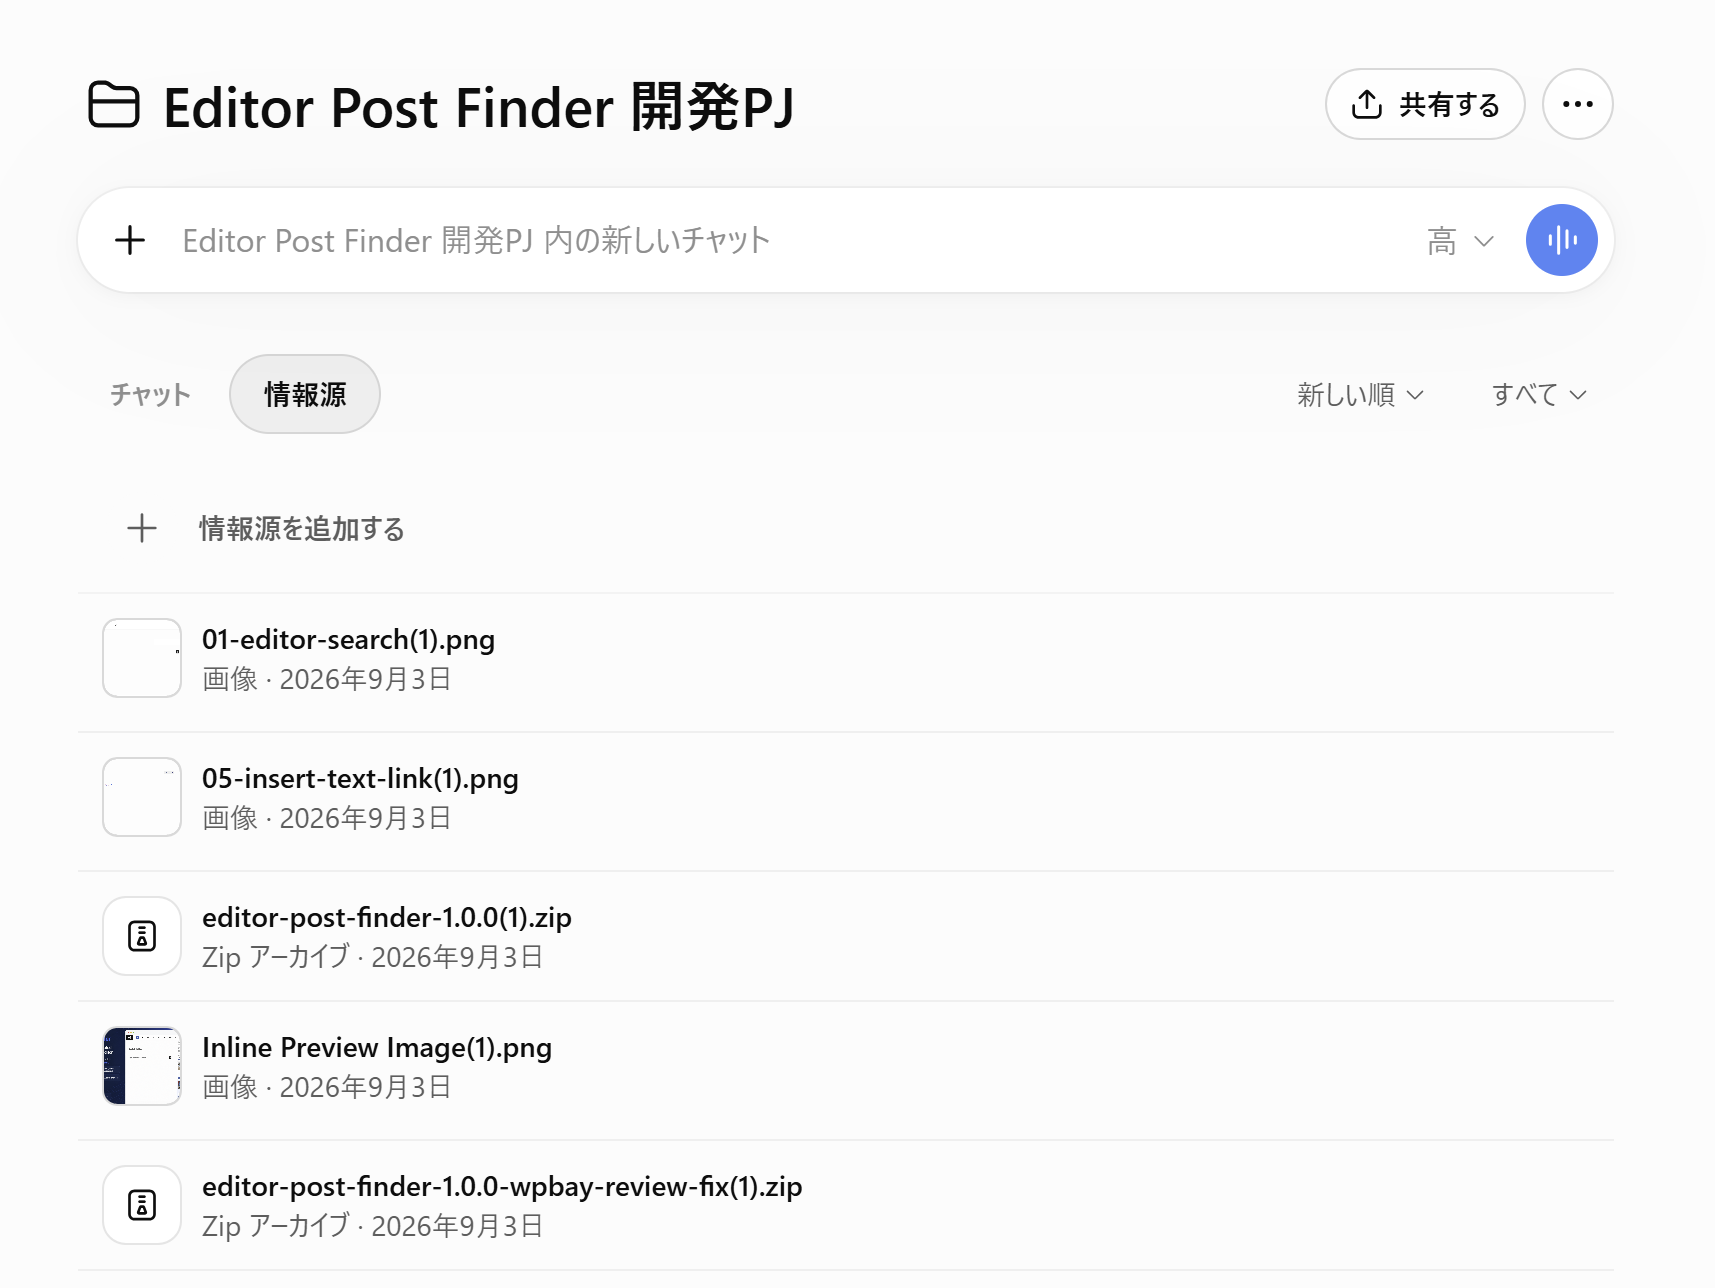Click zip icon for wpbay-review-fix(1).zip

point(142,1205)
